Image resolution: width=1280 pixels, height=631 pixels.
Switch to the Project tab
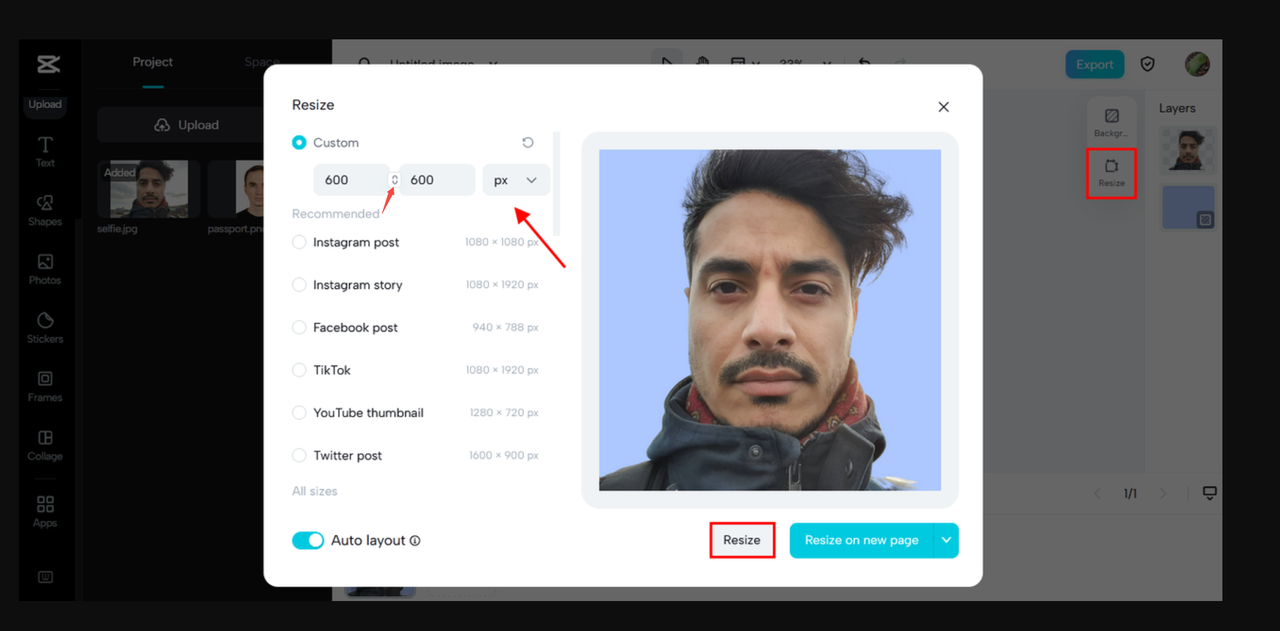coord(153,62)
